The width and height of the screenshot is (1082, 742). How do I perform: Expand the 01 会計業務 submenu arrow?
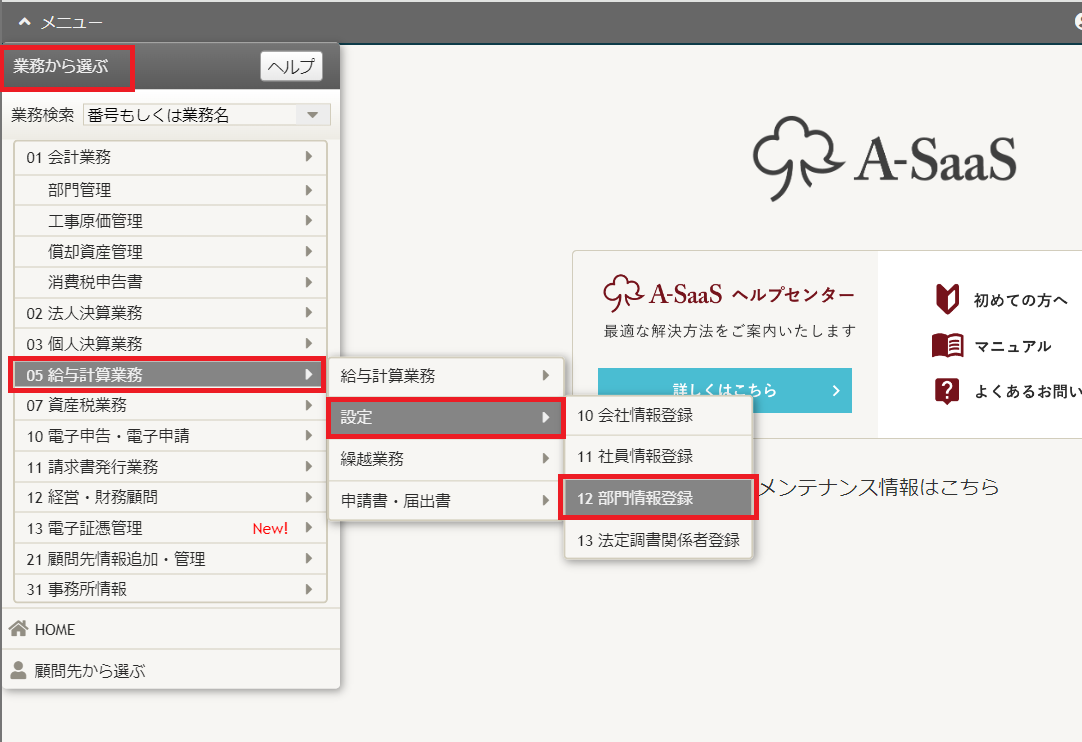[x=308, y=157]
